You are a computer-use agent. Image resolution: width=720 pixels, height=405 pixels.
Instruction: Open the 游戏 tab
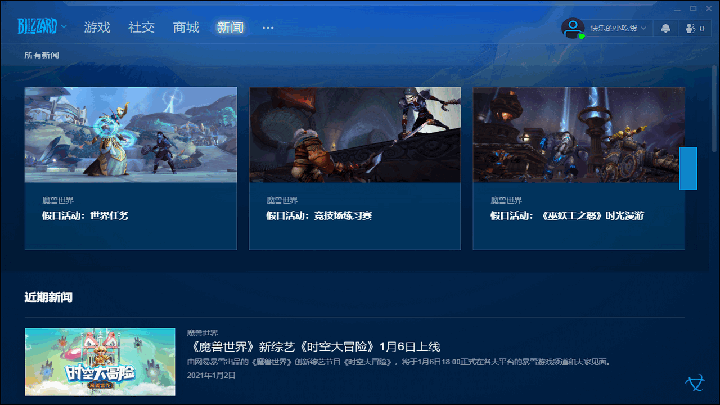97,28
